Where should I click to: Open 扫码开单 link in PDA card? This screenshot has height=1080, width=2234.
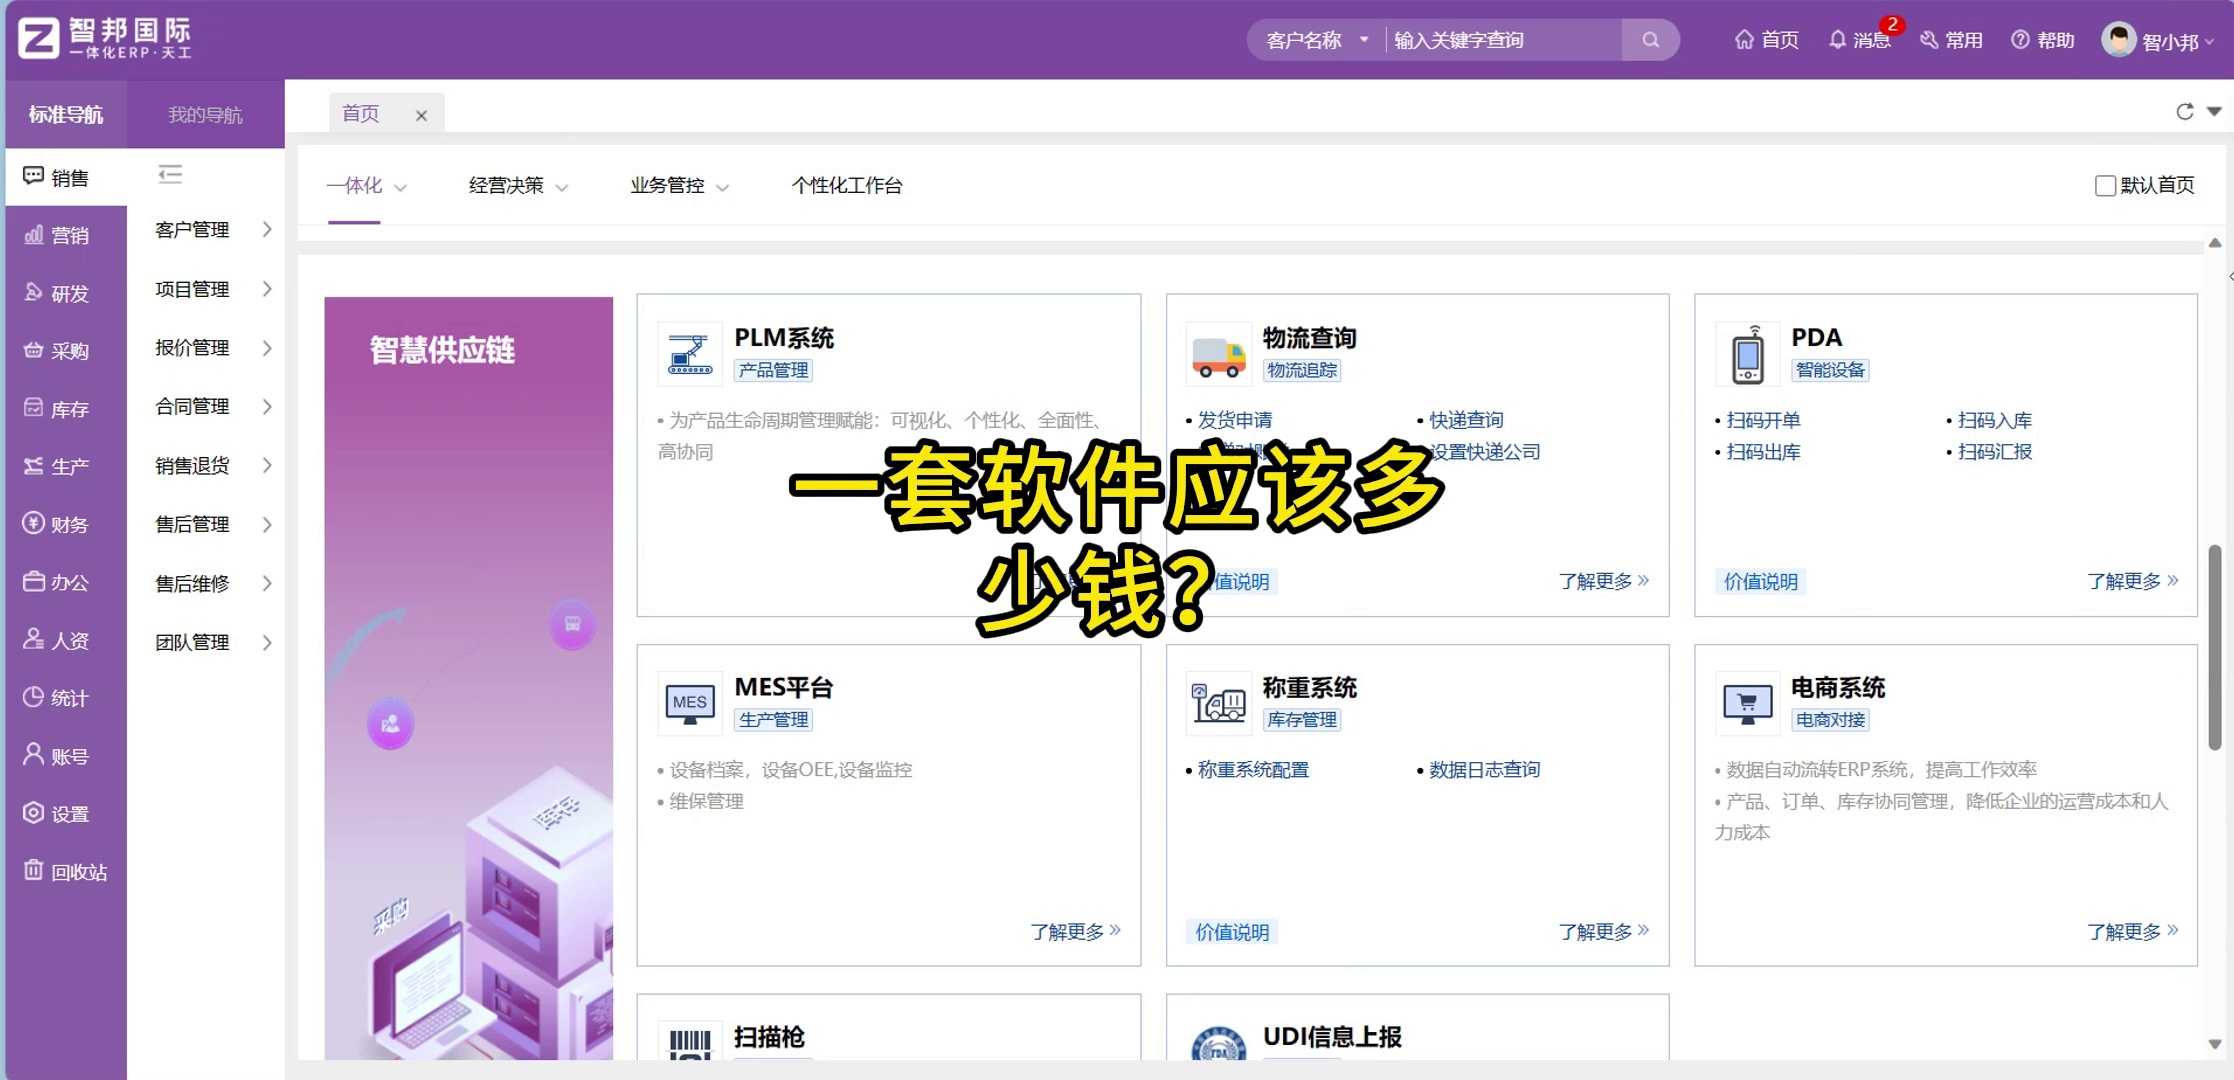tap(1763, 420)
